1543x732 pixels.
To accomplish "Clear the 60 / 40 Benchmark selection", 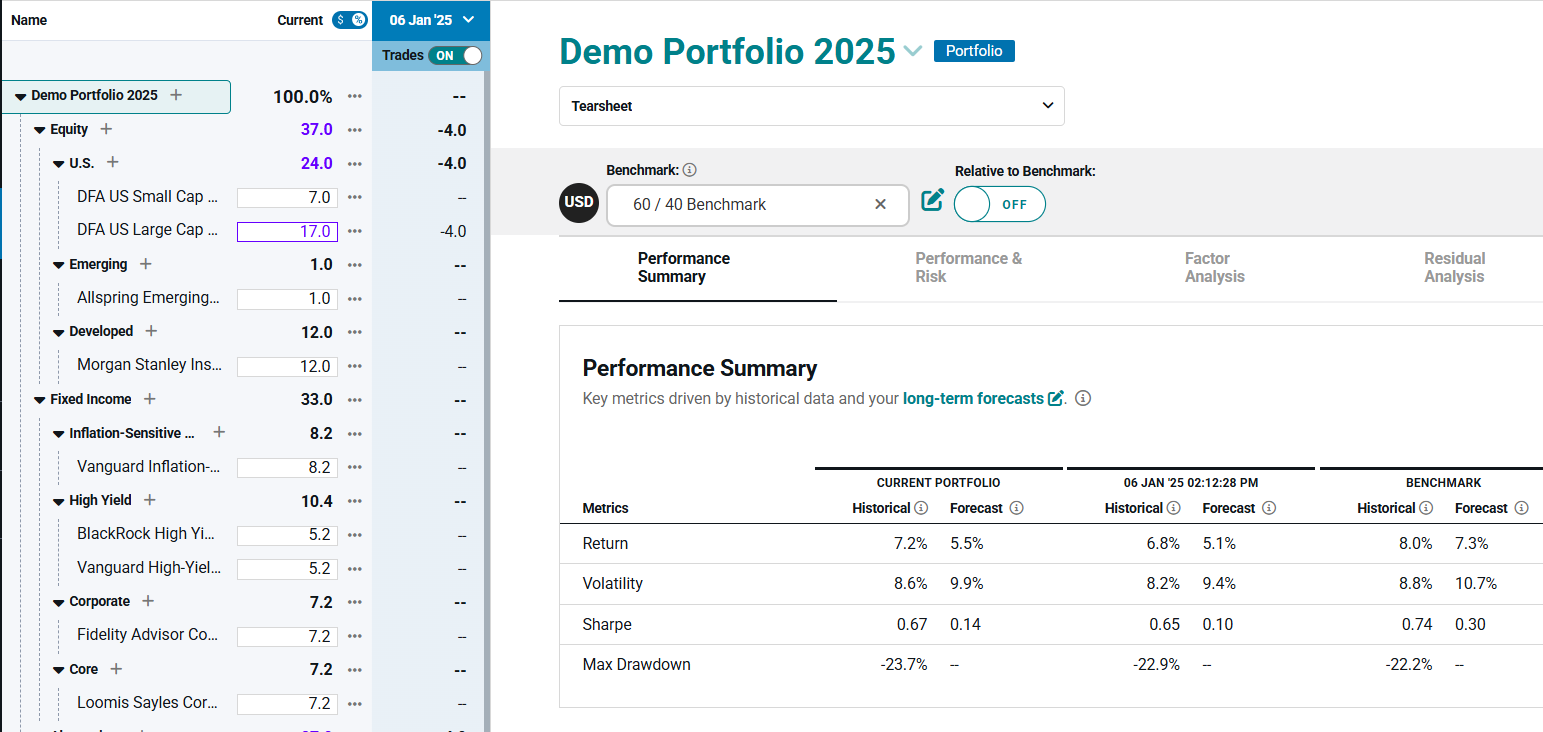I will coord(880,204).
